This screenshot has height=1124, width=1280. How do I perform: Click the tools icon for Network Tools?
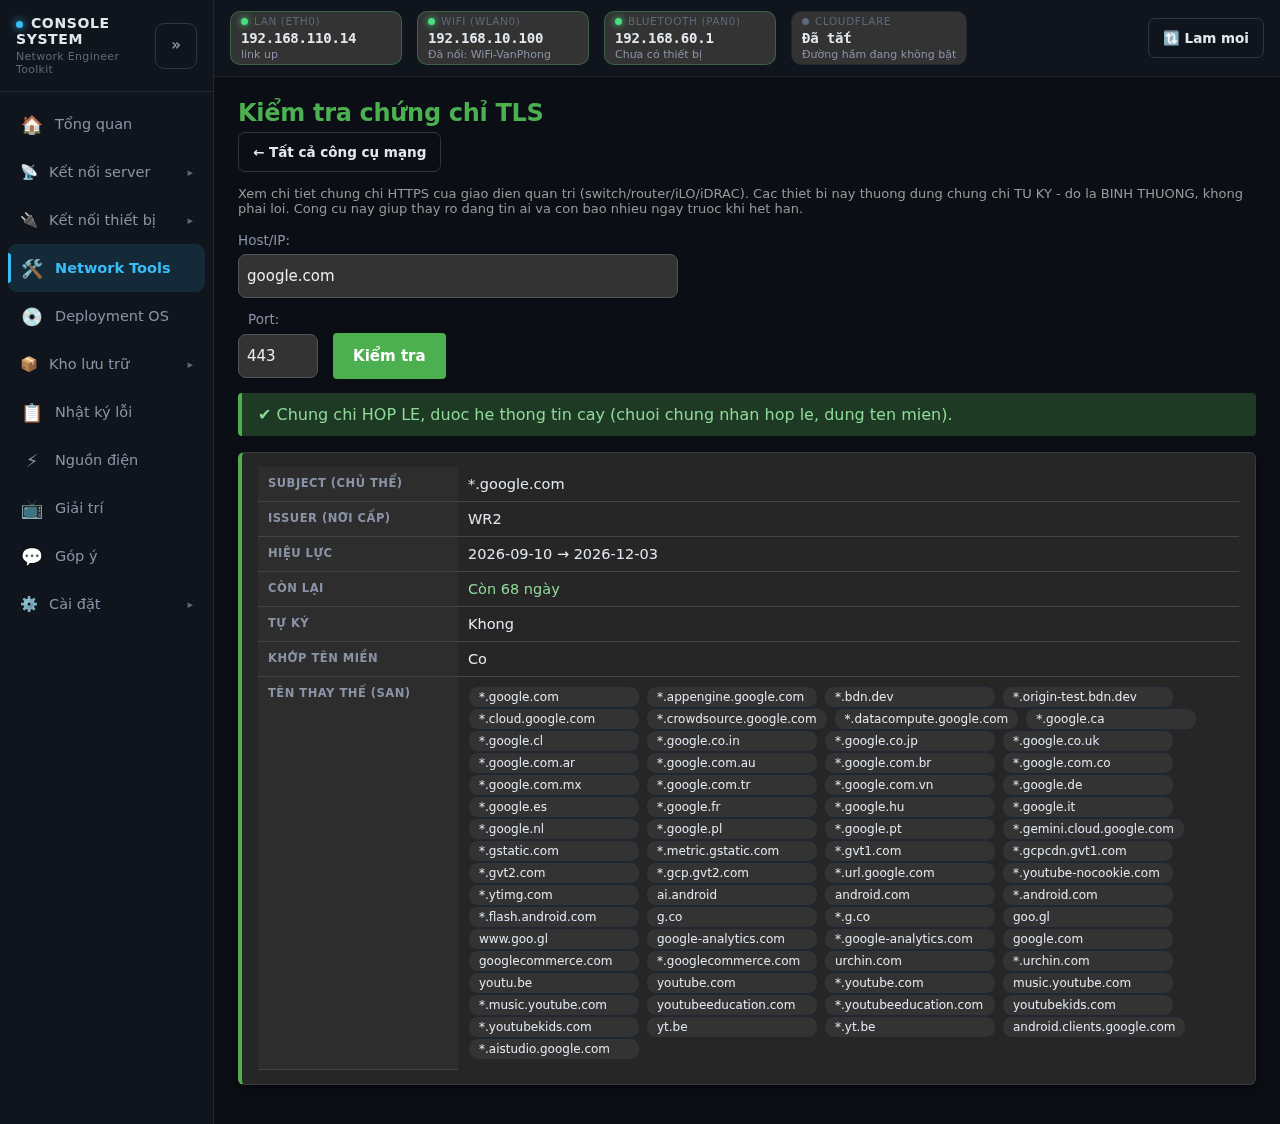coord(32,268)
